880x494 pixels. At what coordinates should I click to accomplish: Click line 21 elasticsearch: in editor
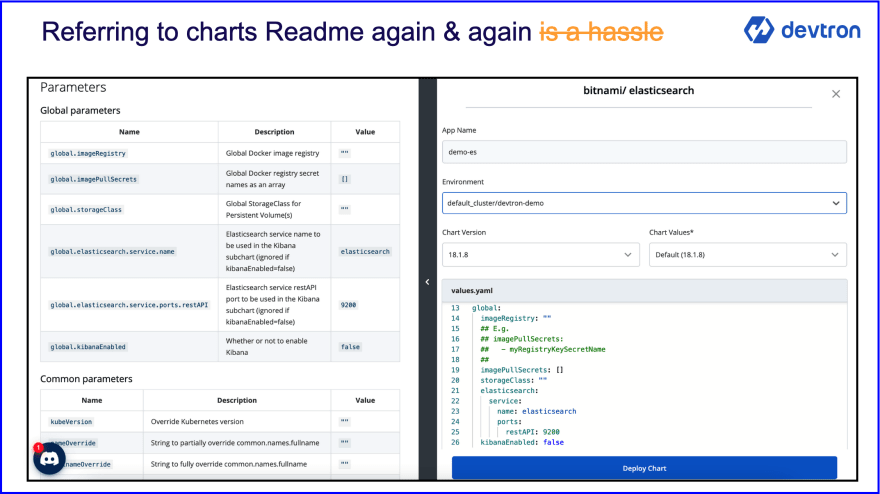click(x=509, y=391)
